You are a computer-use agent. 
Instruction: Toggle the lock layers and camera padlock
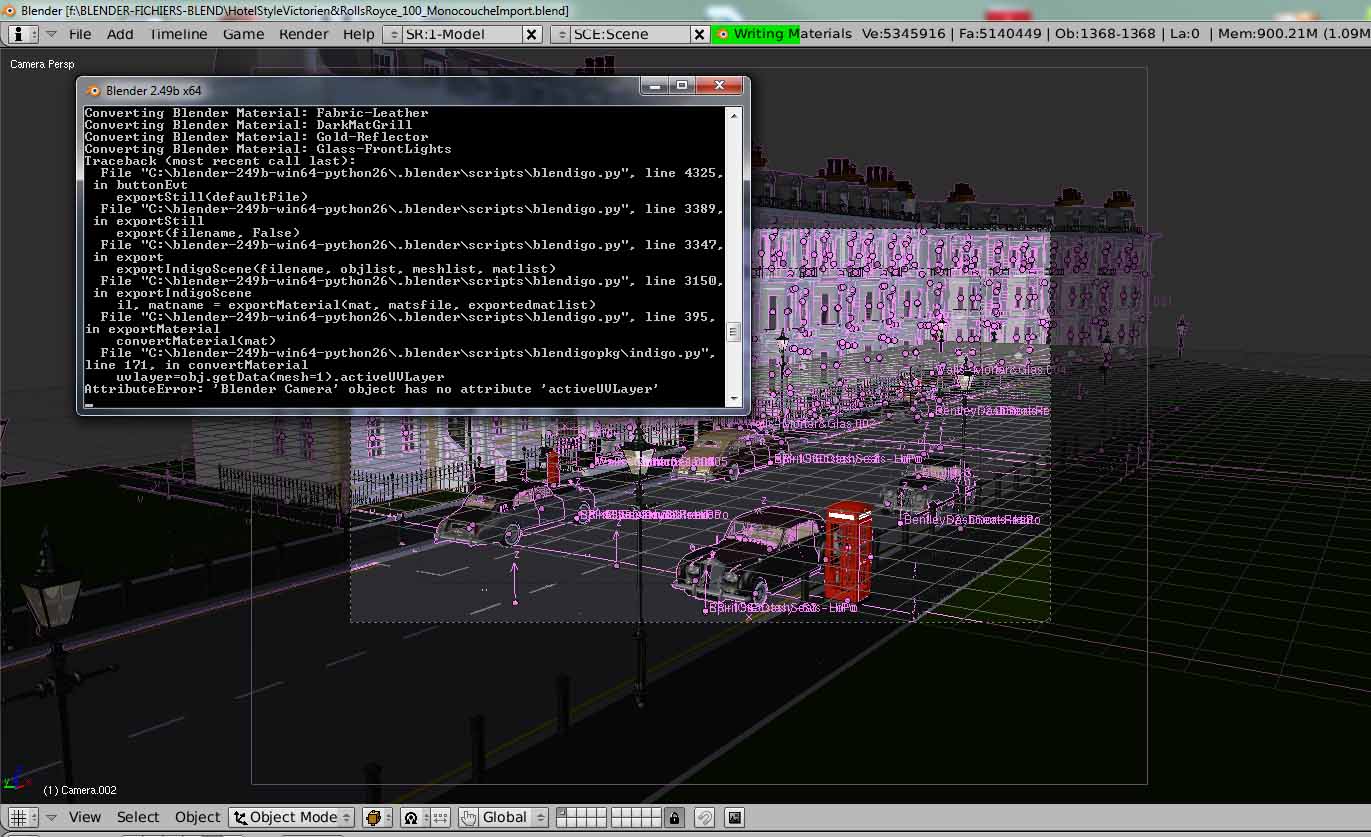tap(674, 817)
